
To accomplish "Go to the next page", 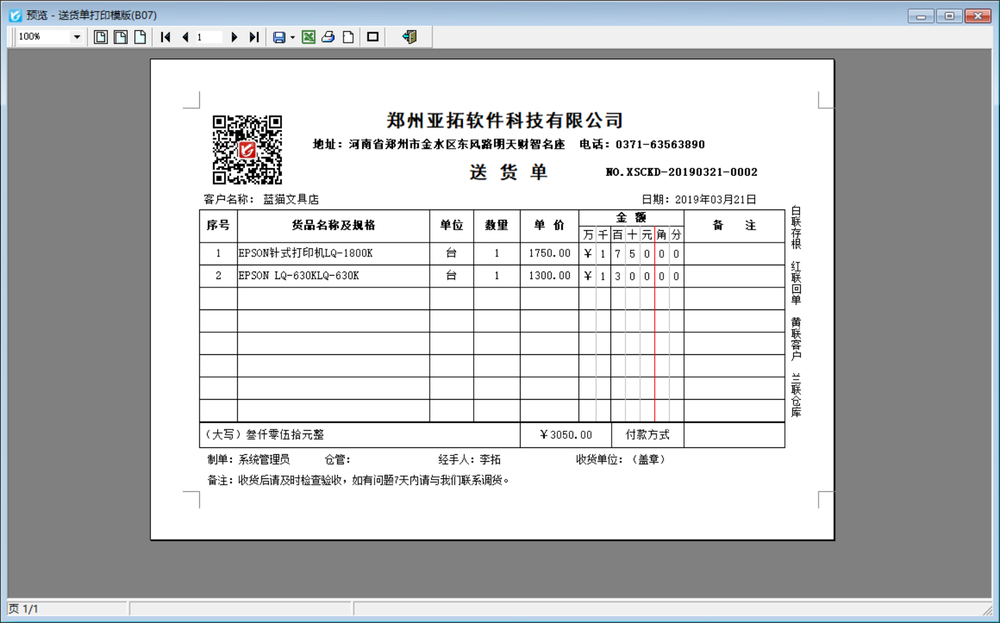I will coord(235,37).
